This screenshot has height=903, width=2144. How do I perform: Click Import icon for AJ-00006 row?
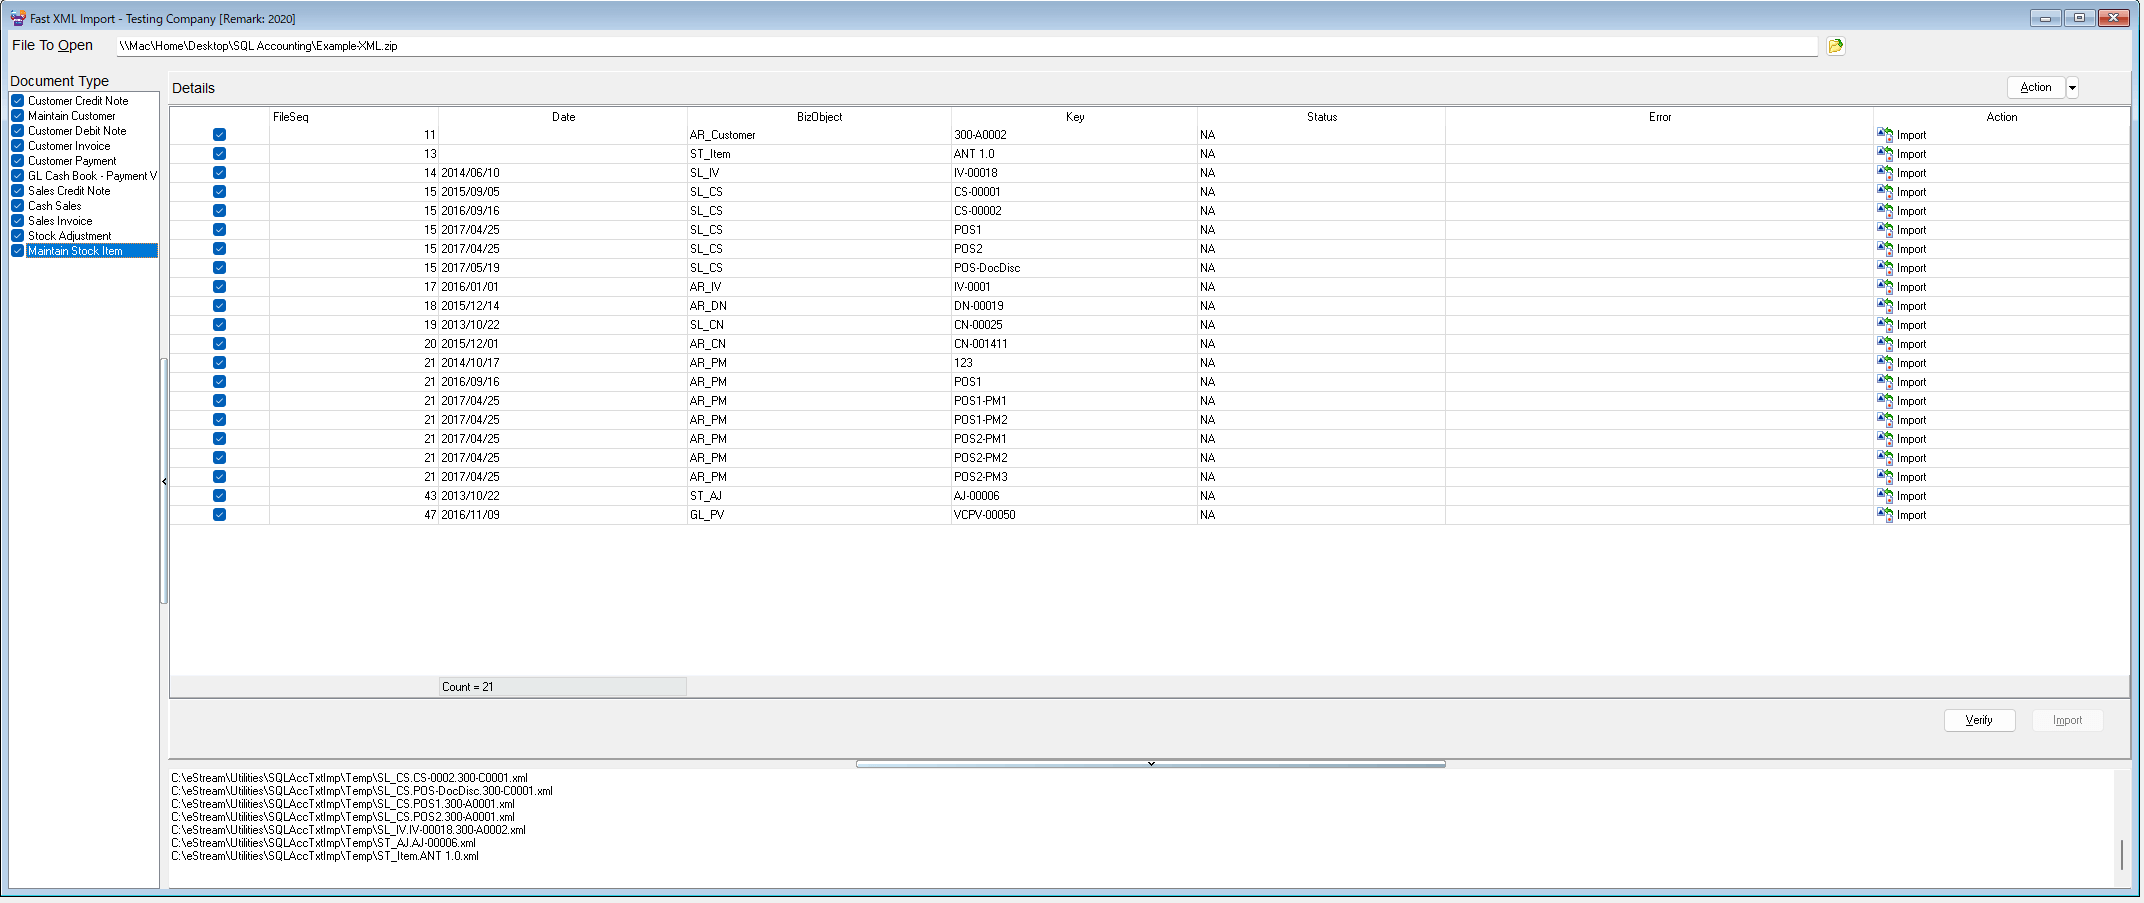click(1885, 496)
